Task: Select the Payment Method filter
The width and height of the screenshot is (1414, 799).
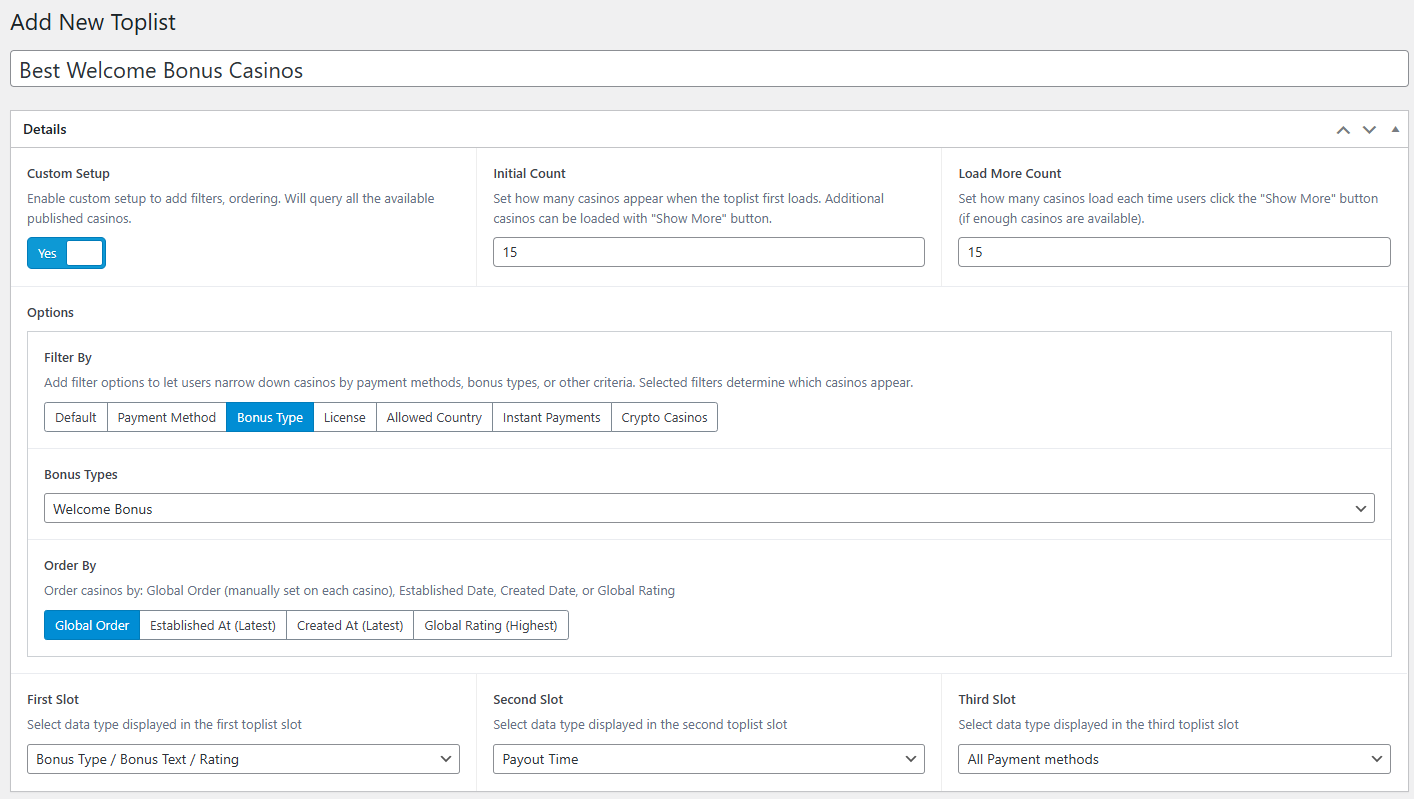Action: (x=166, y=417)
